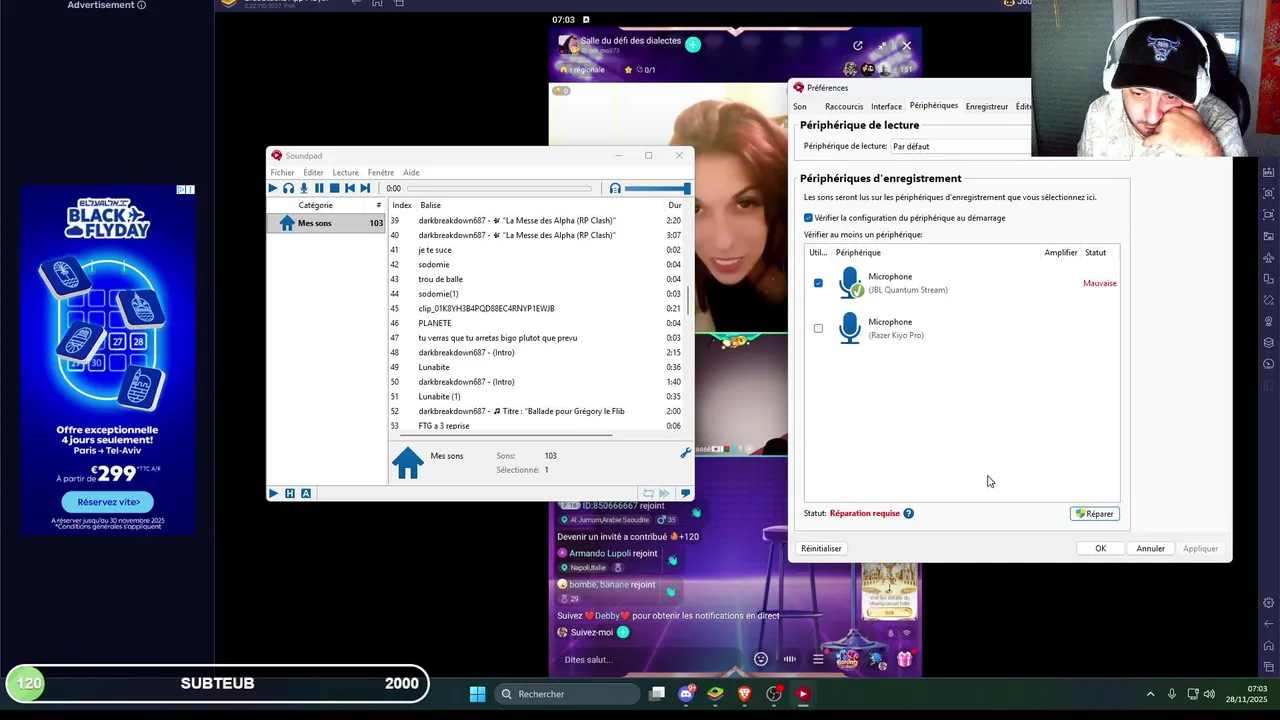
Task: Open the Lecture menu in Soundpad
Action: (345, 172)
